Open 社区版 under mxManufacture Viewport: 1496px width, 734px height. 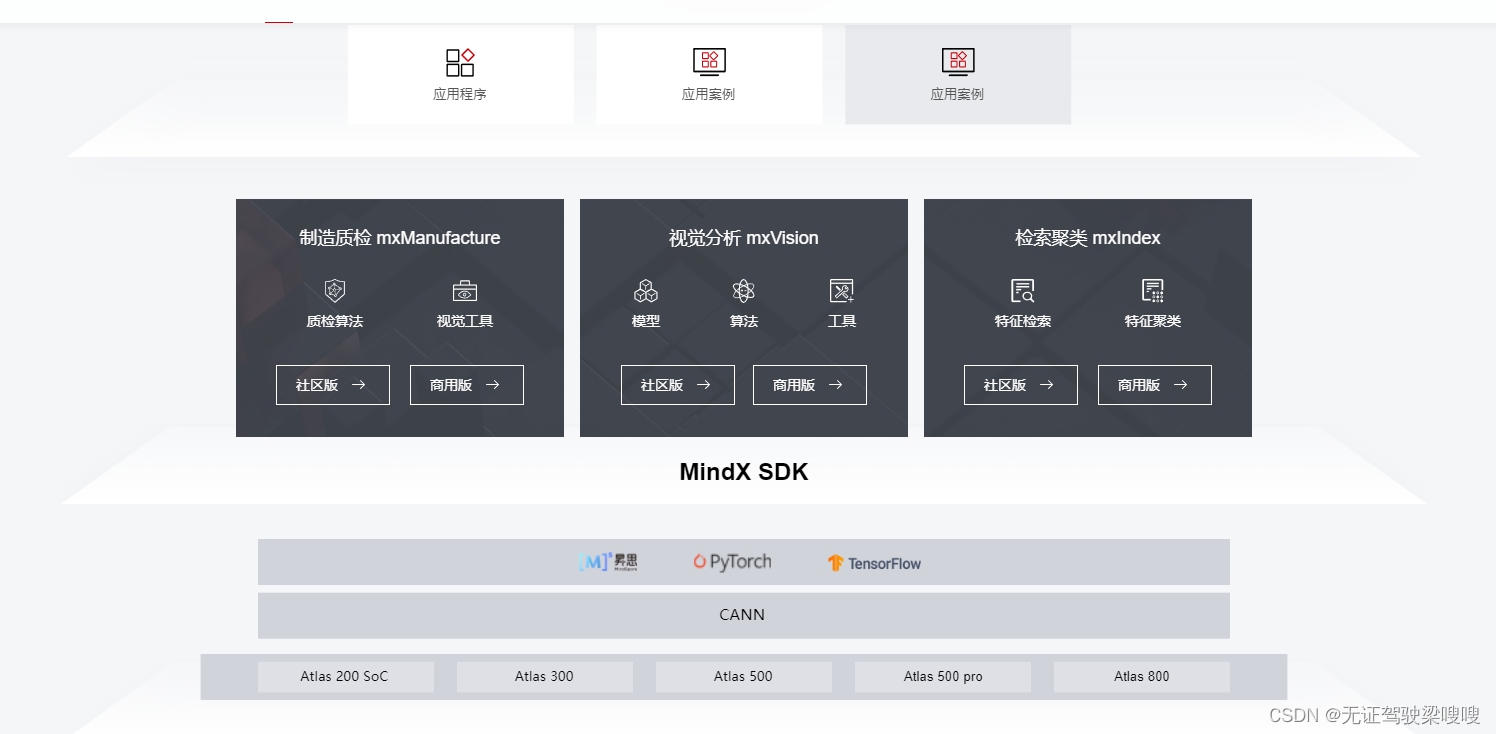point(333,385)
